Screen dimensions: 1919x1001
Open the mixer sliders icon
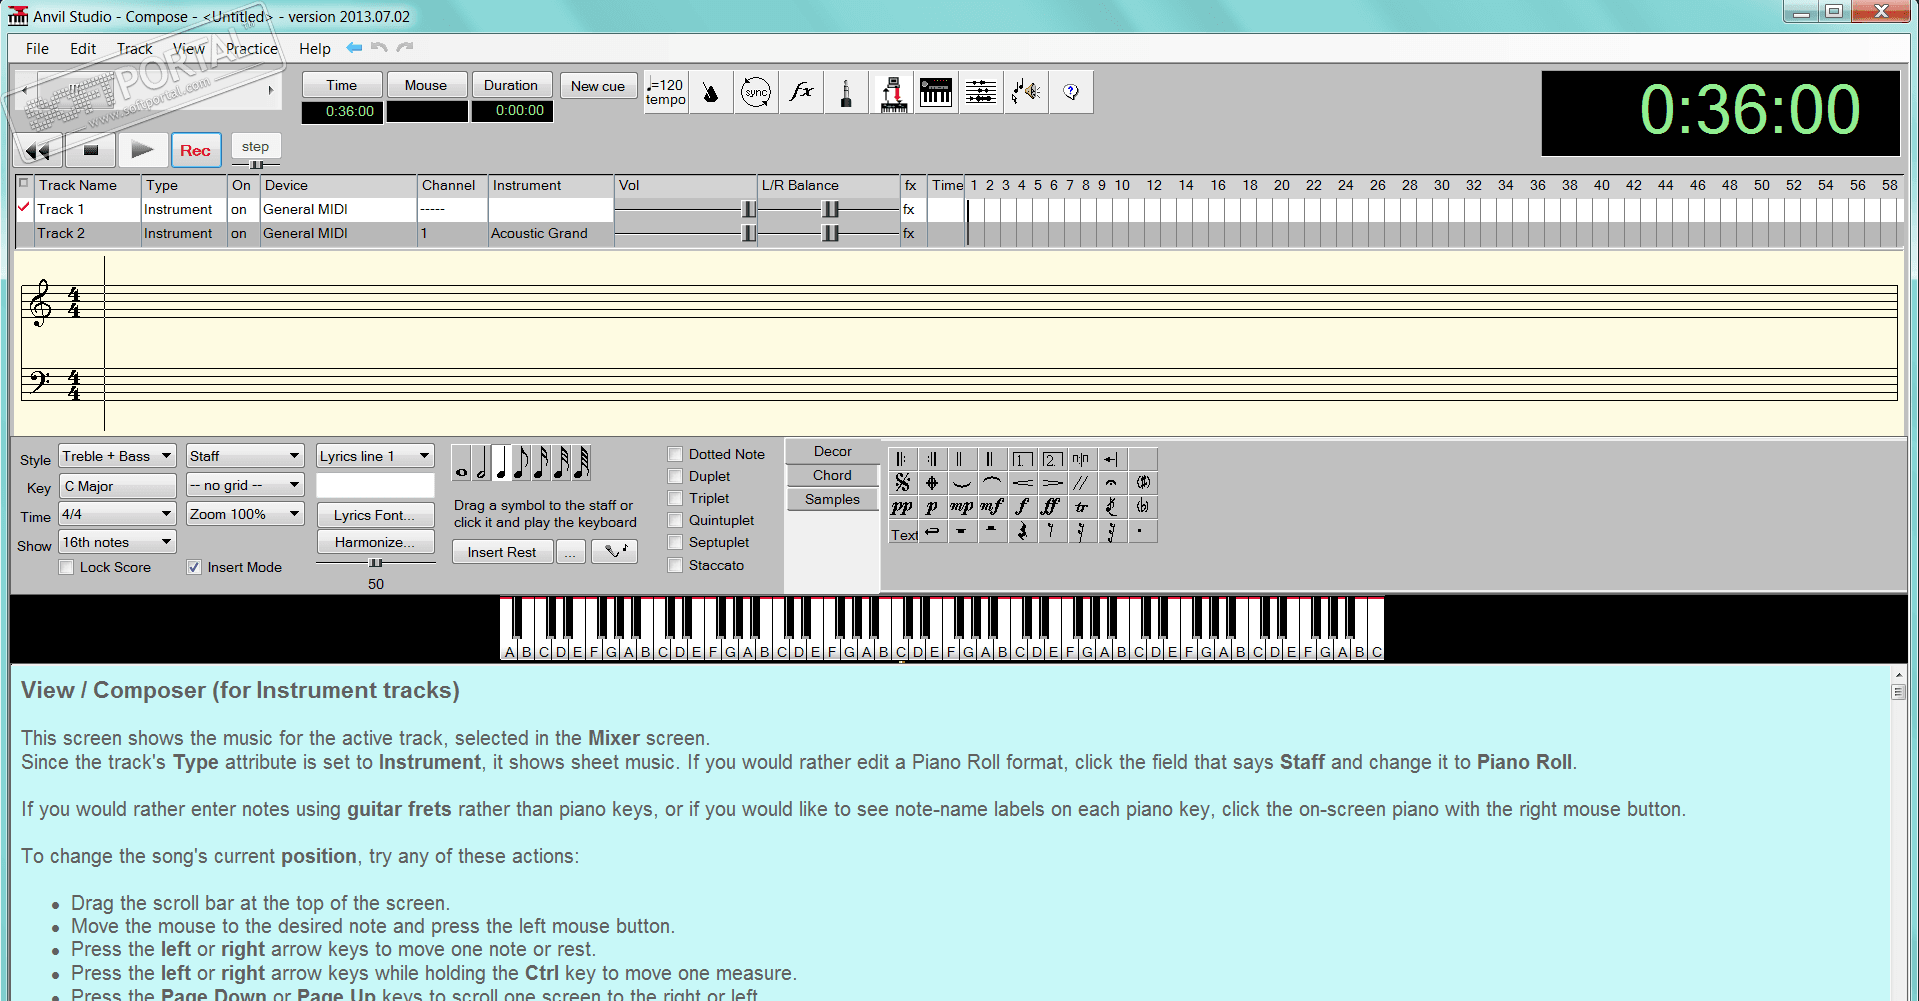click(981, 92)
